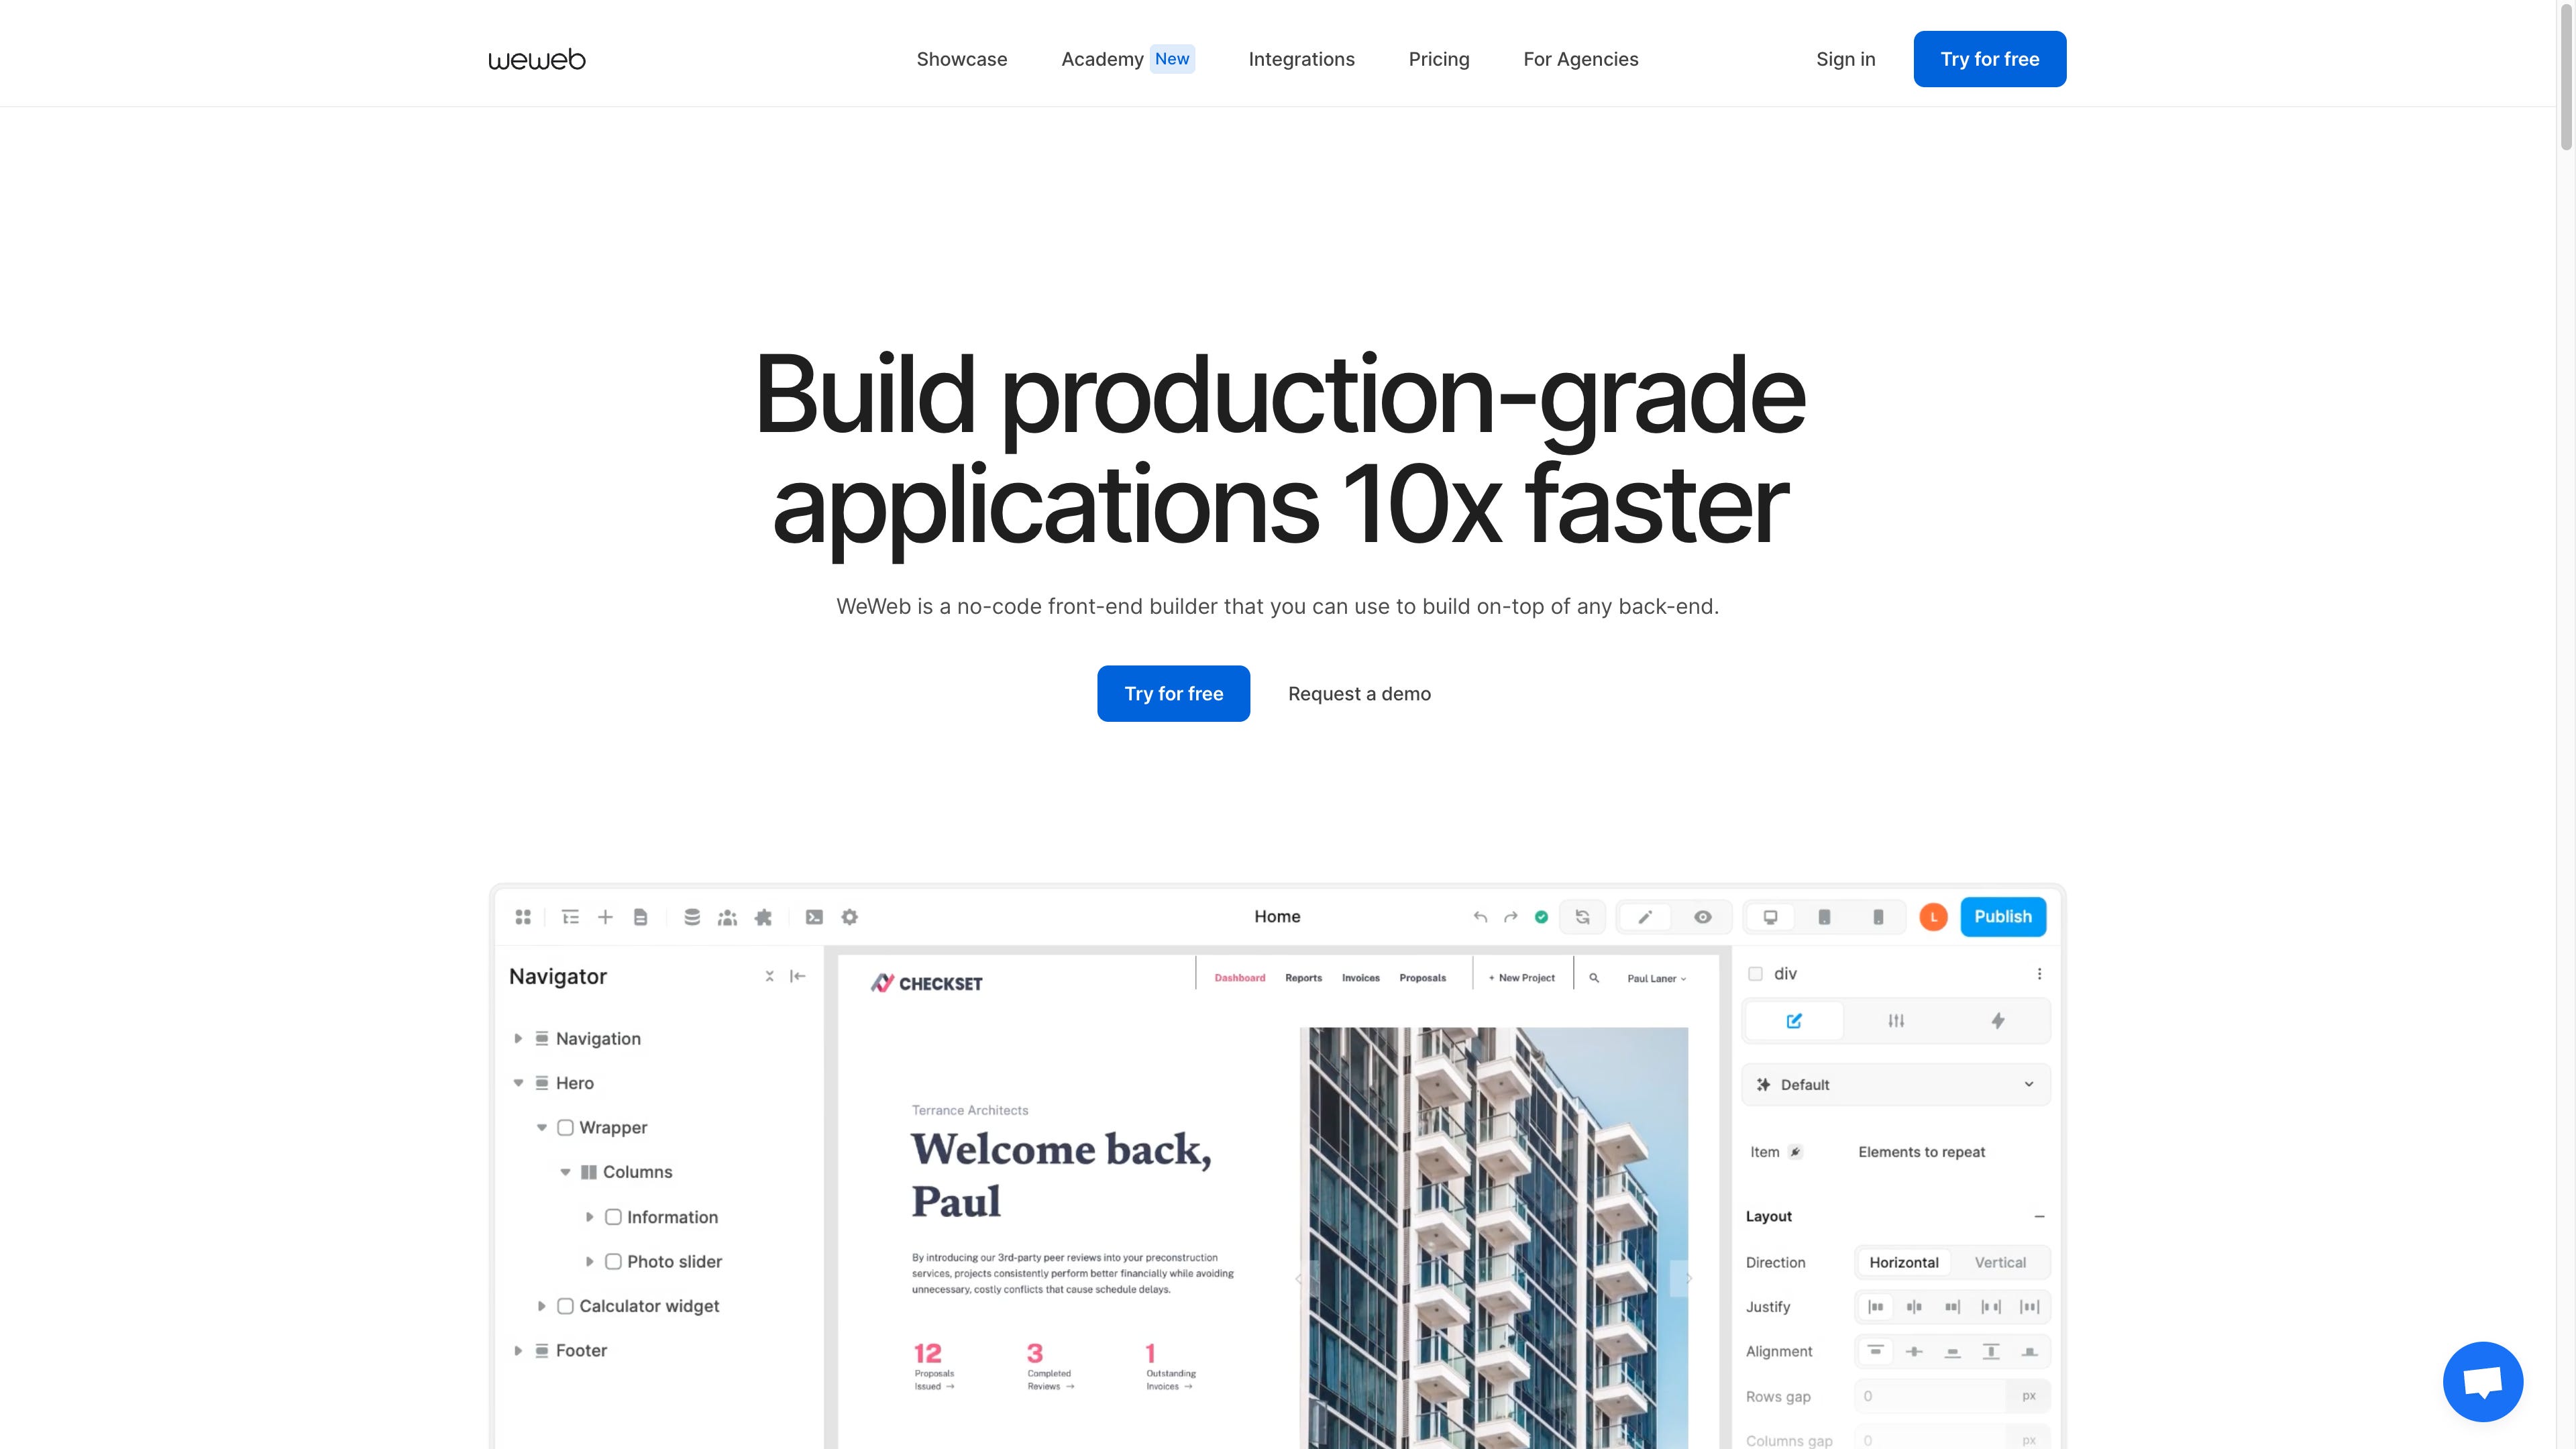Collapse the Hero tree item

tap(518, 1083)
